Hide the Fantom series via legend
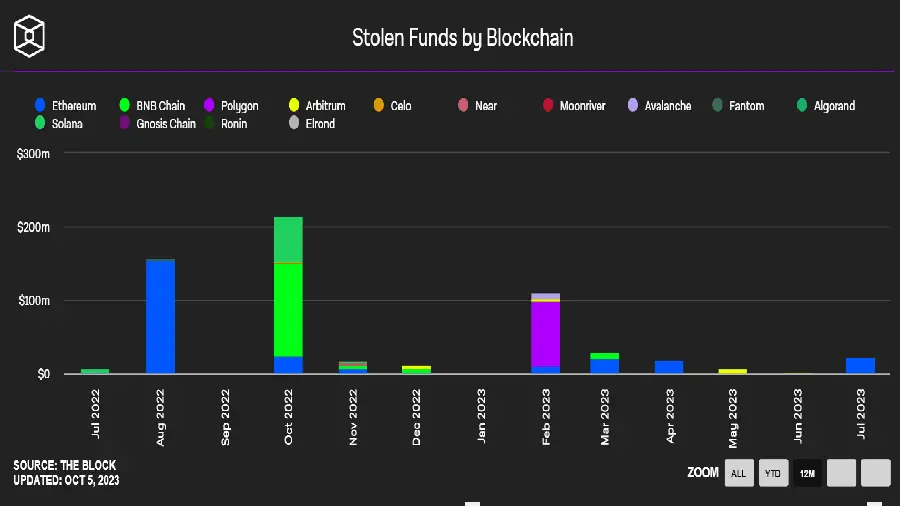Viewport: 900px width, 506px height. [717, 106]
